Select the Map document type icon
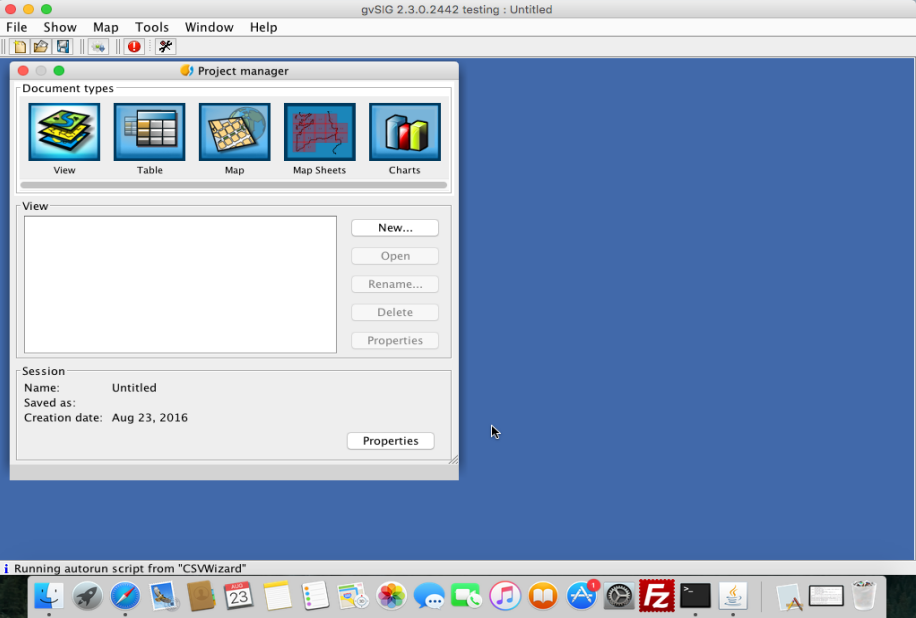The width and height of the screenshot is (916, 618). click(234, 132)
